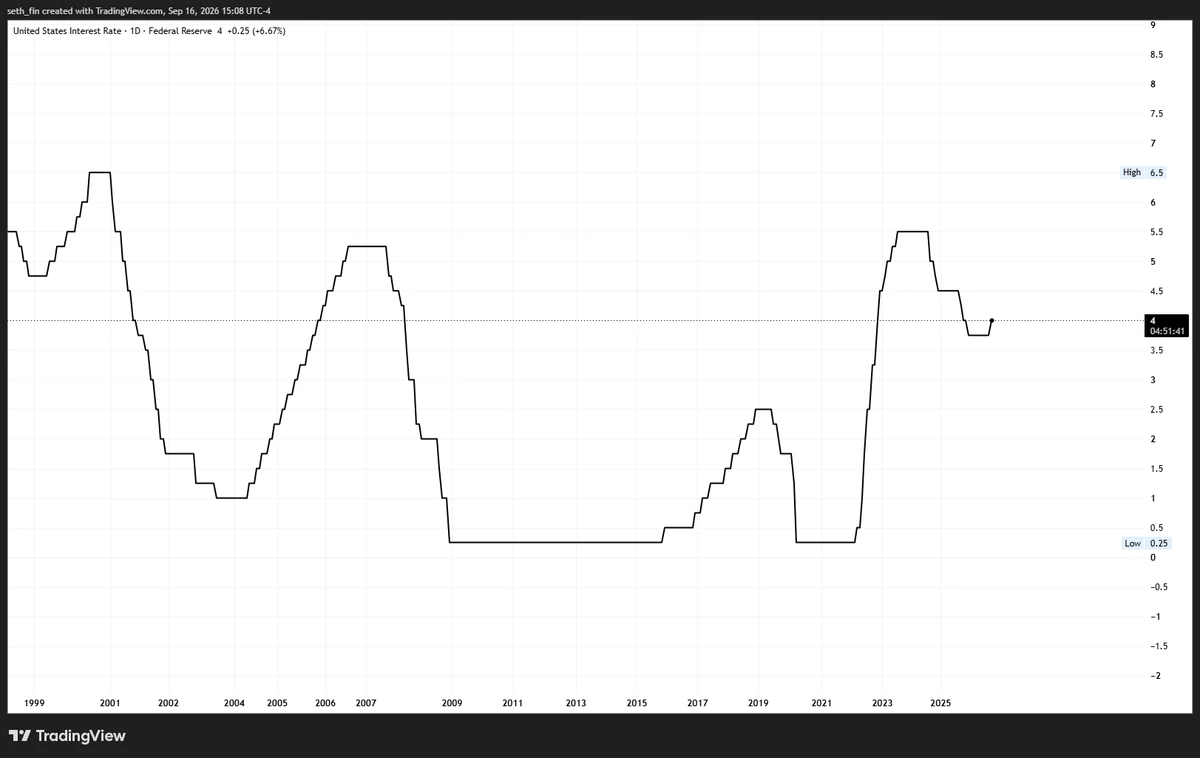Click the −0.5 tick on the price axis
Screen dimensions: 1200x758
point(1158,587)
